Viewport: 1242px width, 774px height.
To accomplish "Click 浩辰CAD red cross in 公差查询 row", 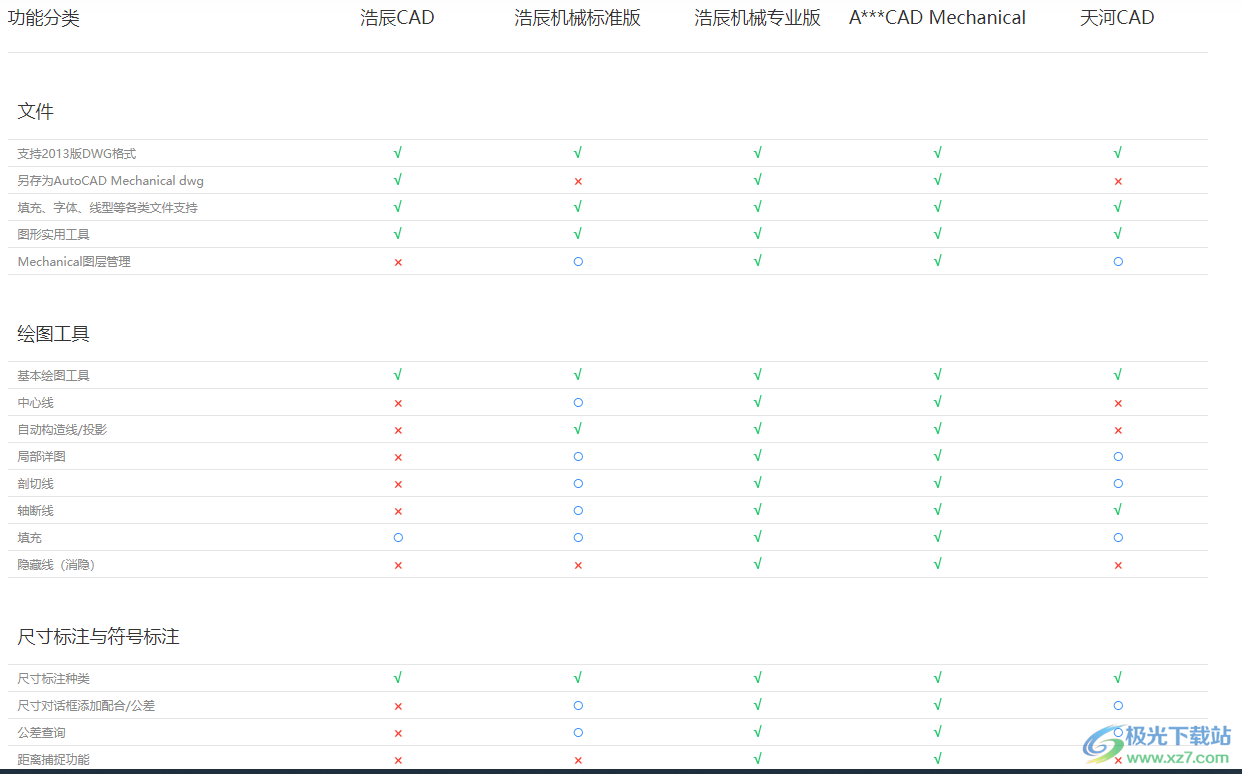I will (x=398, y=733).
